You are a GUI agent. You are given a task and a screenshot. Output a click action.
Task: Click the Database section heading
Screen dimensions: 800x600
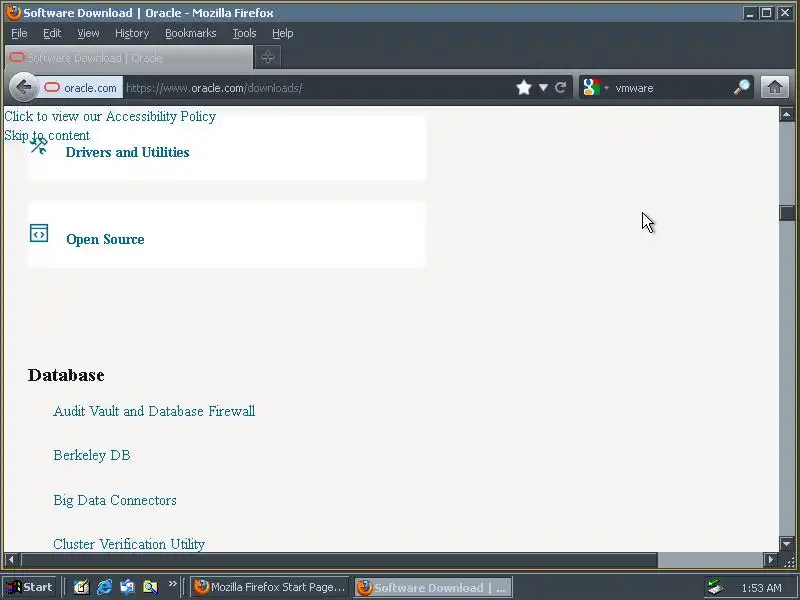pyautogui.click(x=66, y=375)
